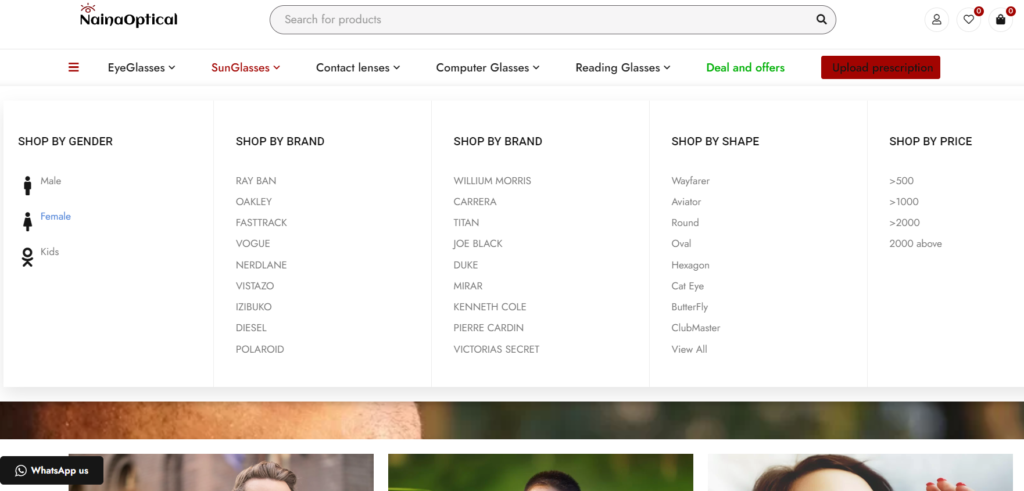Select the Aviator shape link
This screenshot has width=1024, height=491.
[686, 202]
